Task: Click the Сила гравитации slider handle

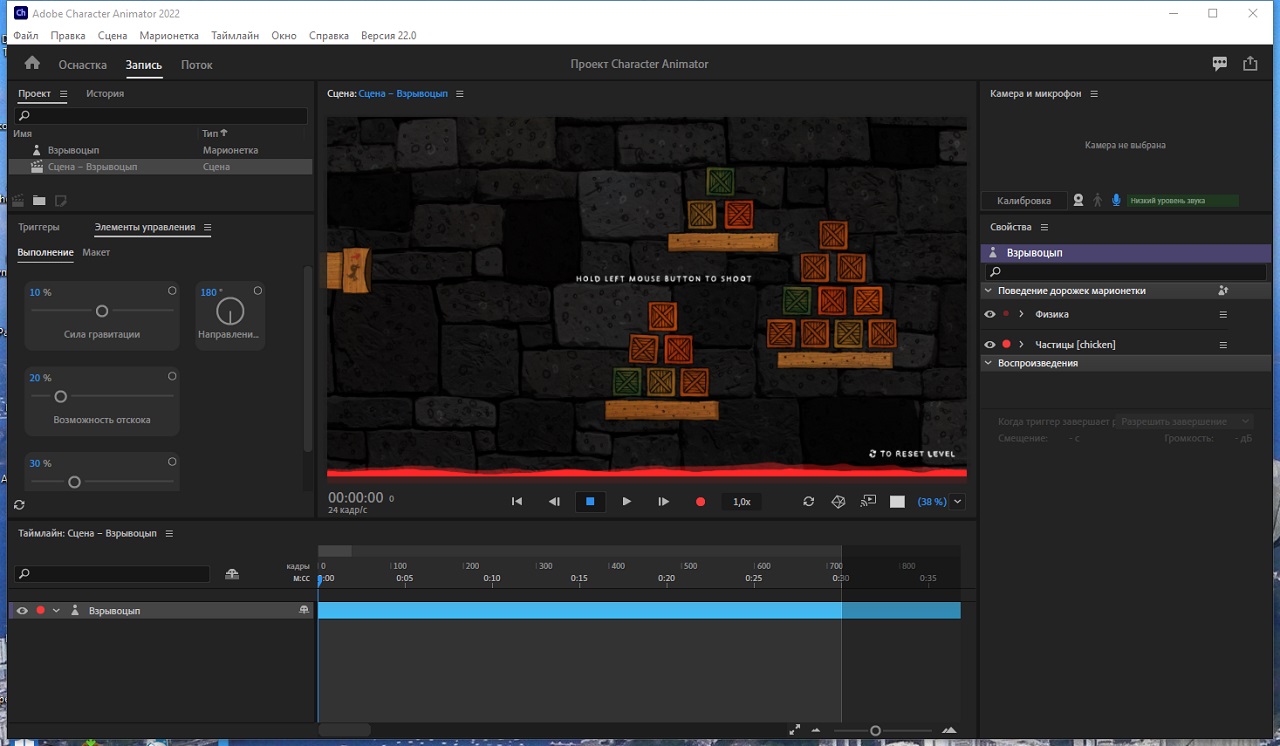Action: [102, 311]
